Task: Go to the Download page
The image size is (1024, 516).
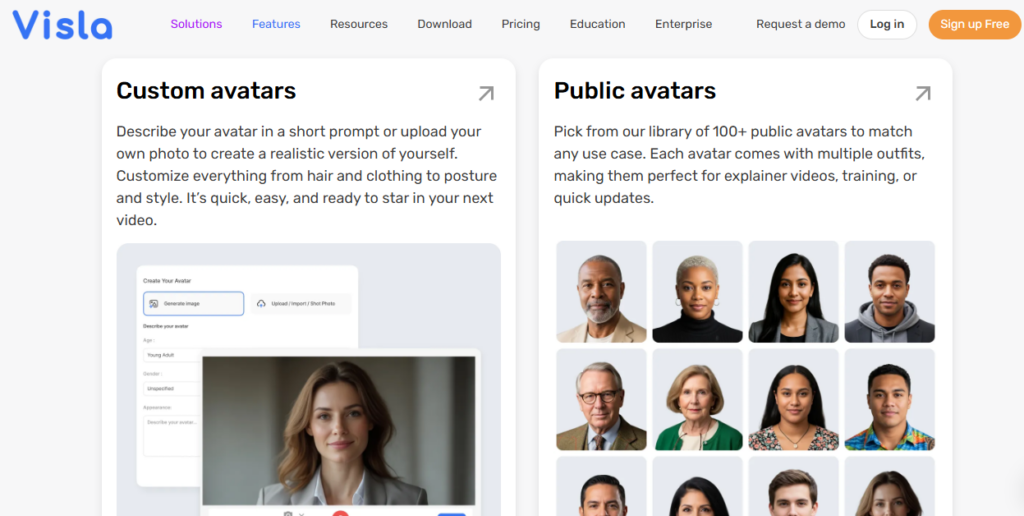Action: (x=445, y=24)
